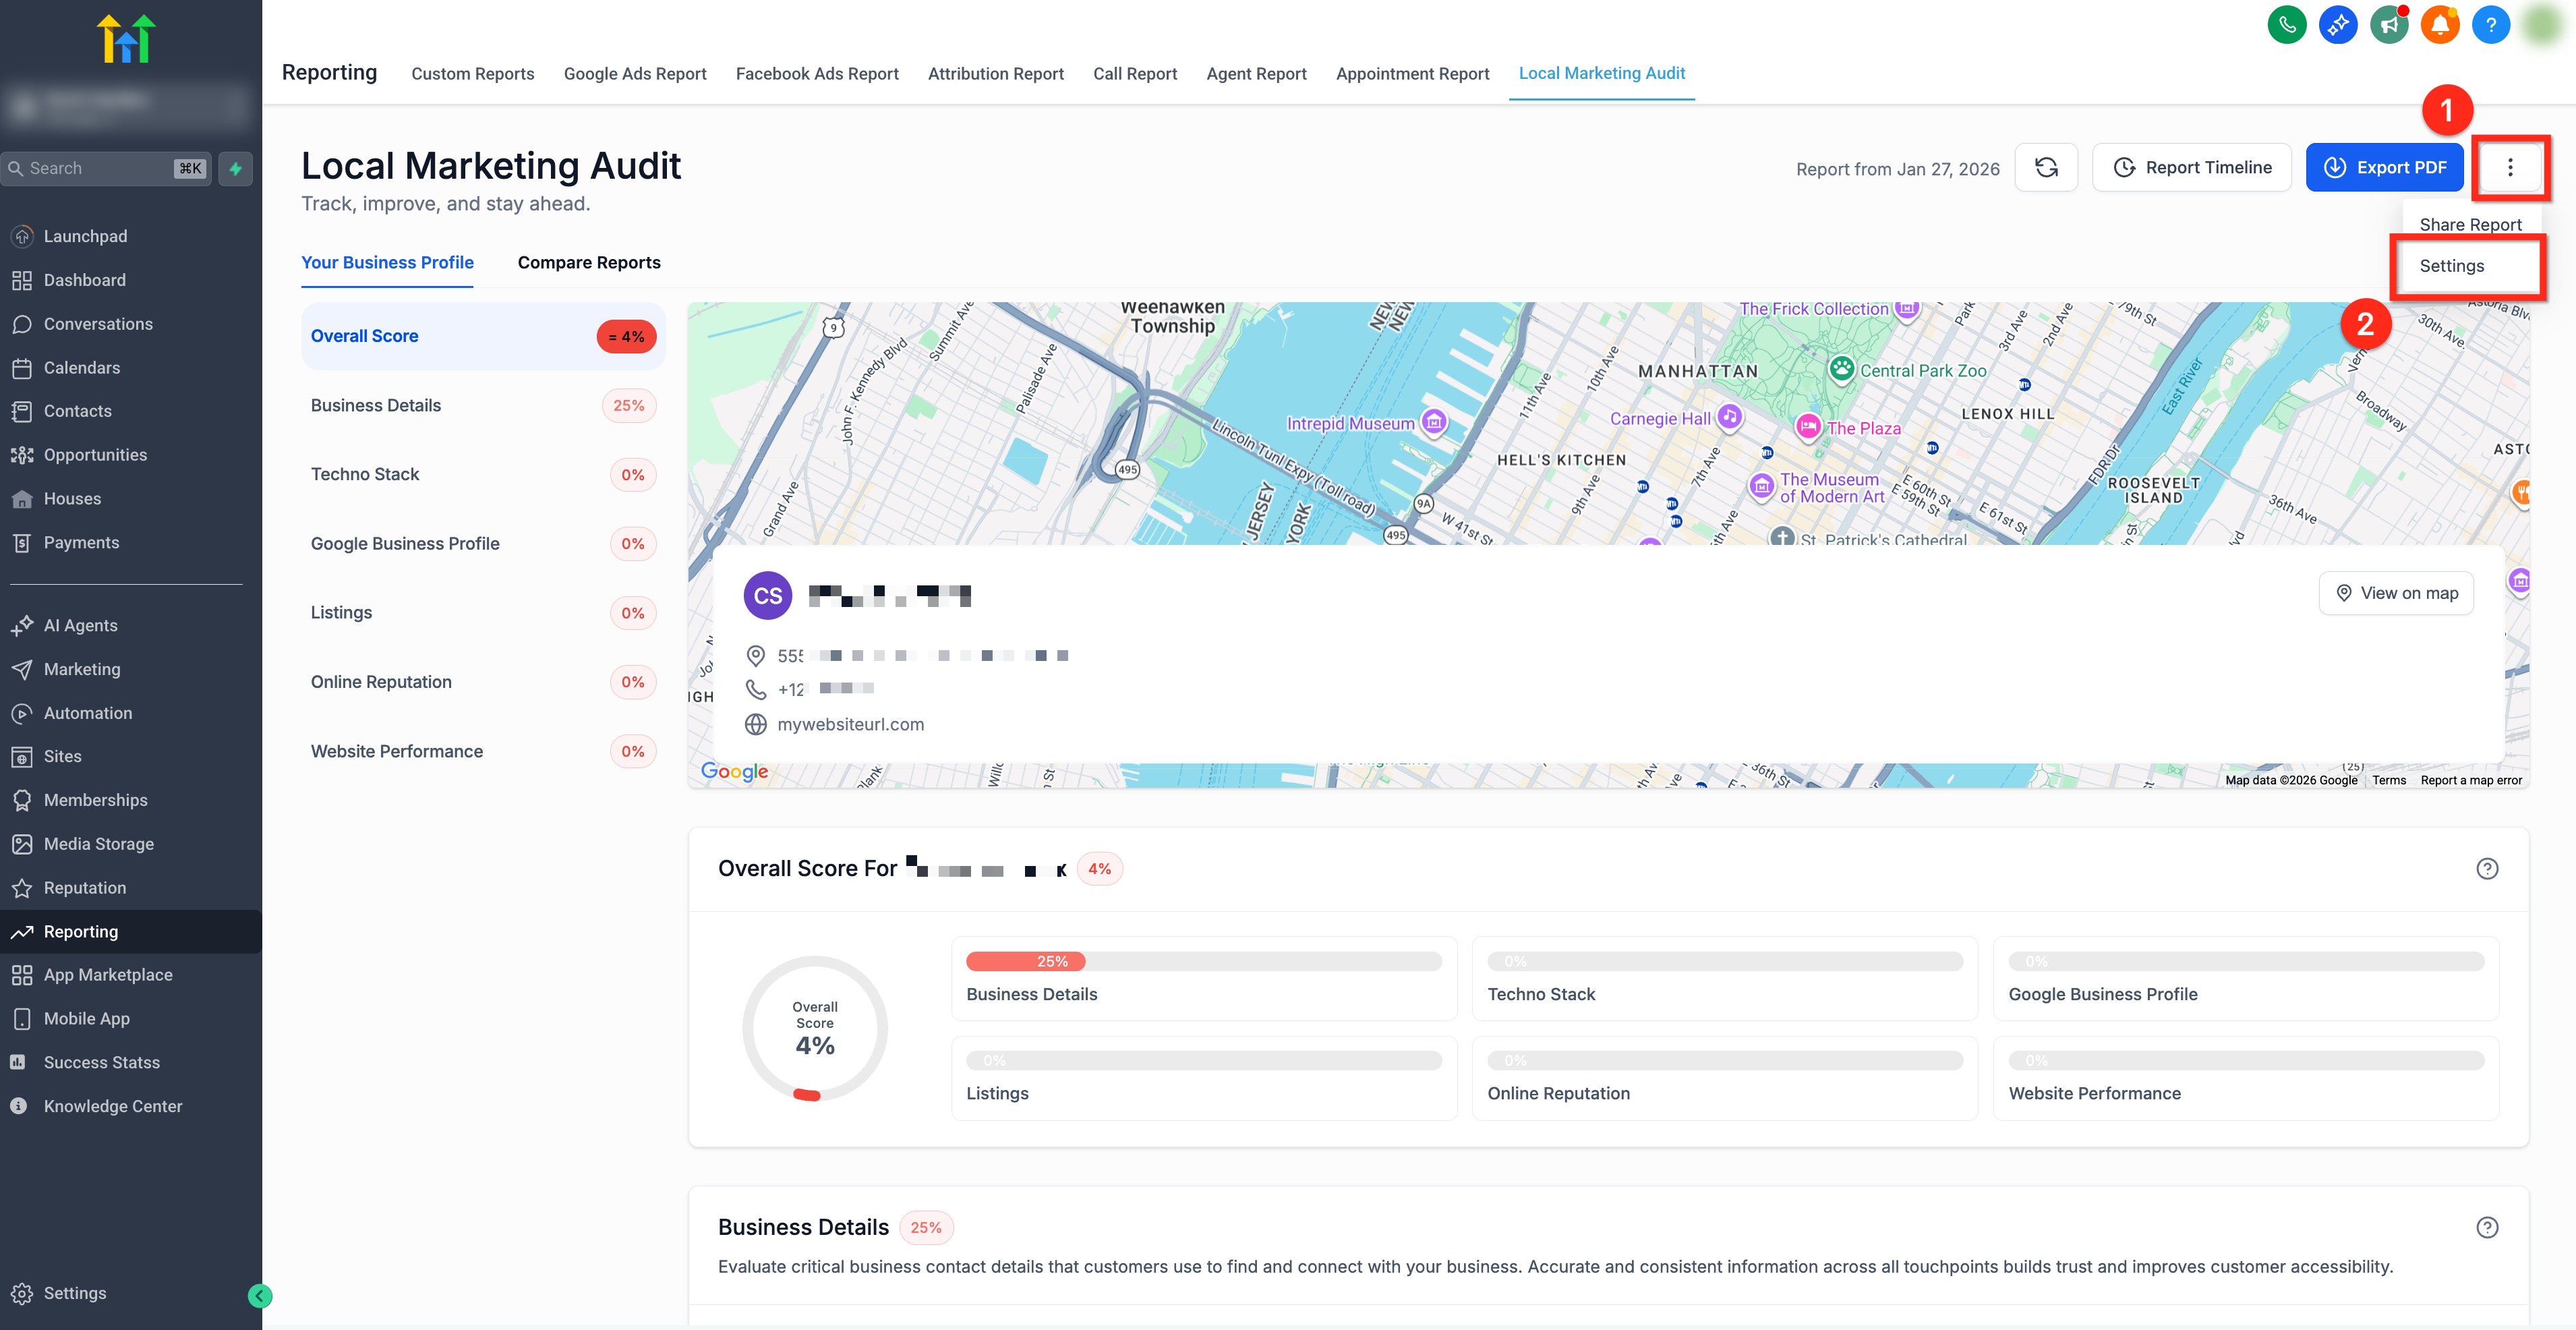Switch to the Compare Reports tab
The image size is (2576, 1330).
tap(589, 263)
